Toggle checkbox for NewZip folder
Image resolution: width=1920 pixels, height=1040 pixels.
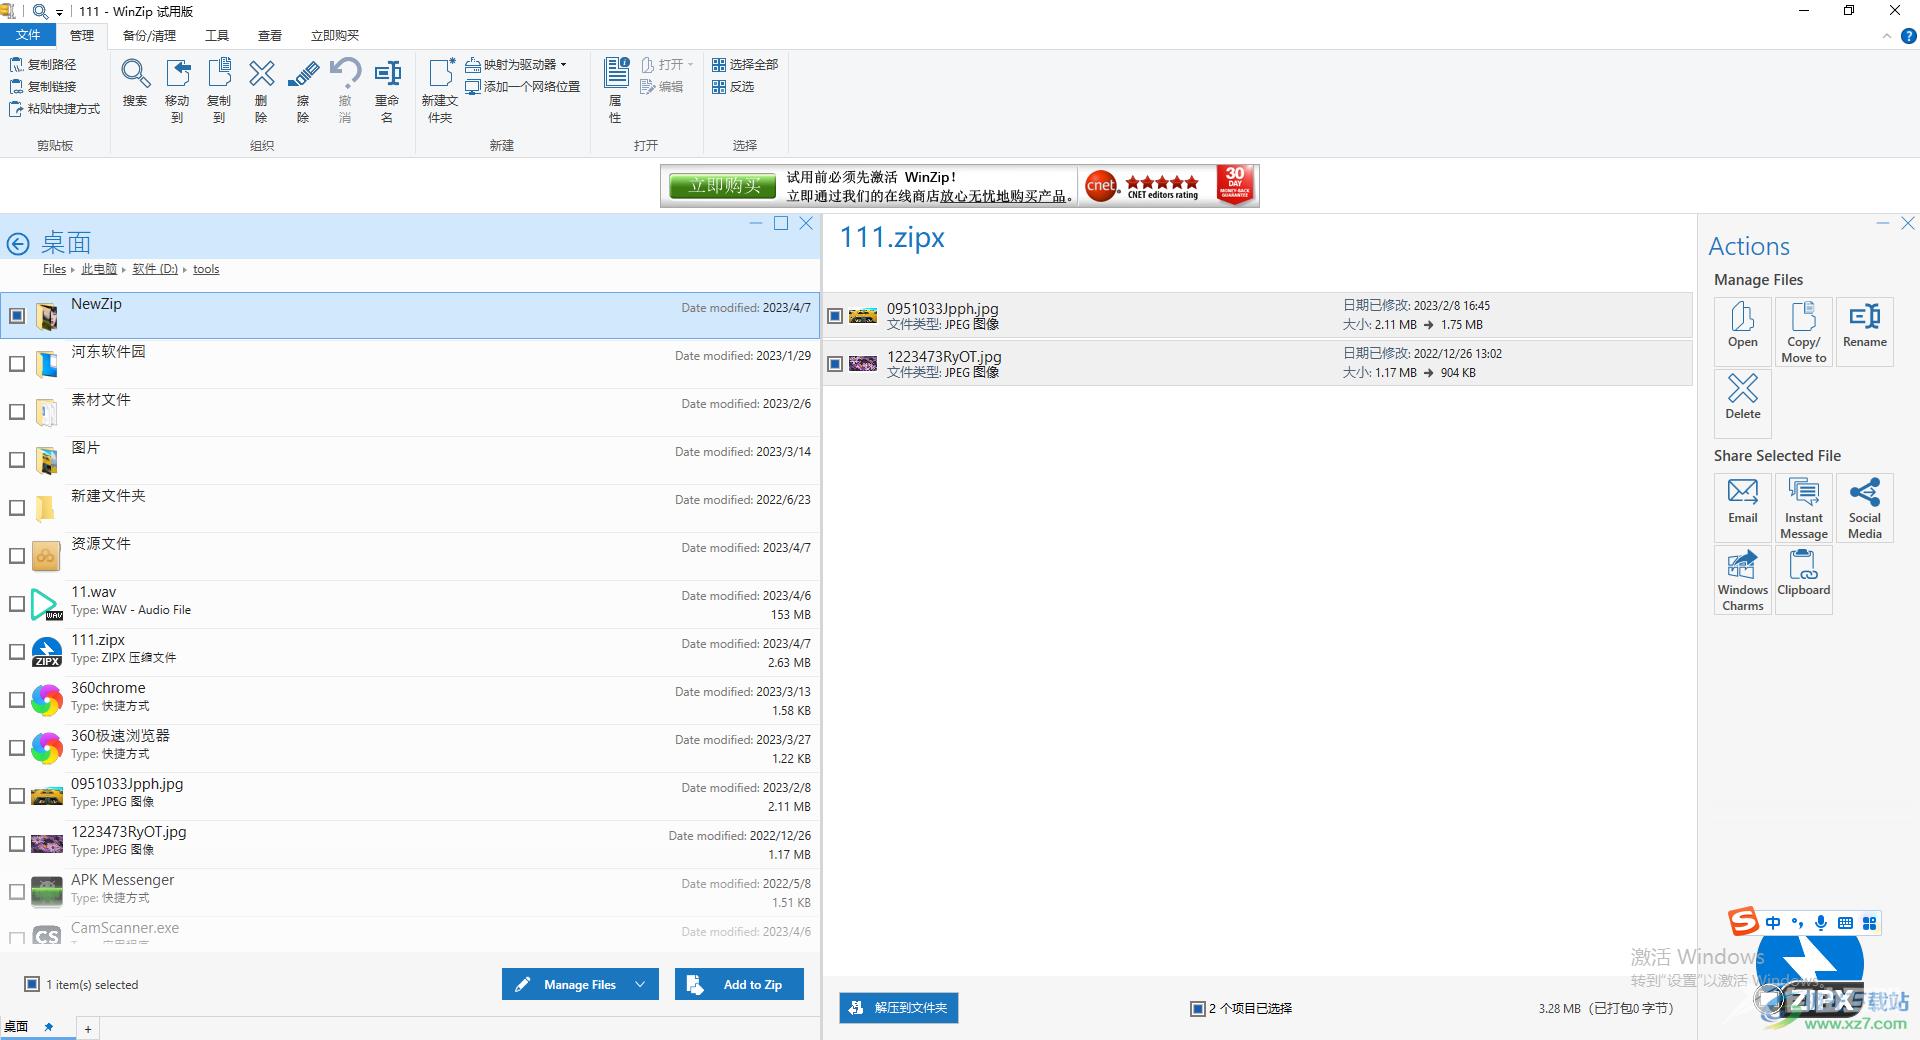click(17, 316)
